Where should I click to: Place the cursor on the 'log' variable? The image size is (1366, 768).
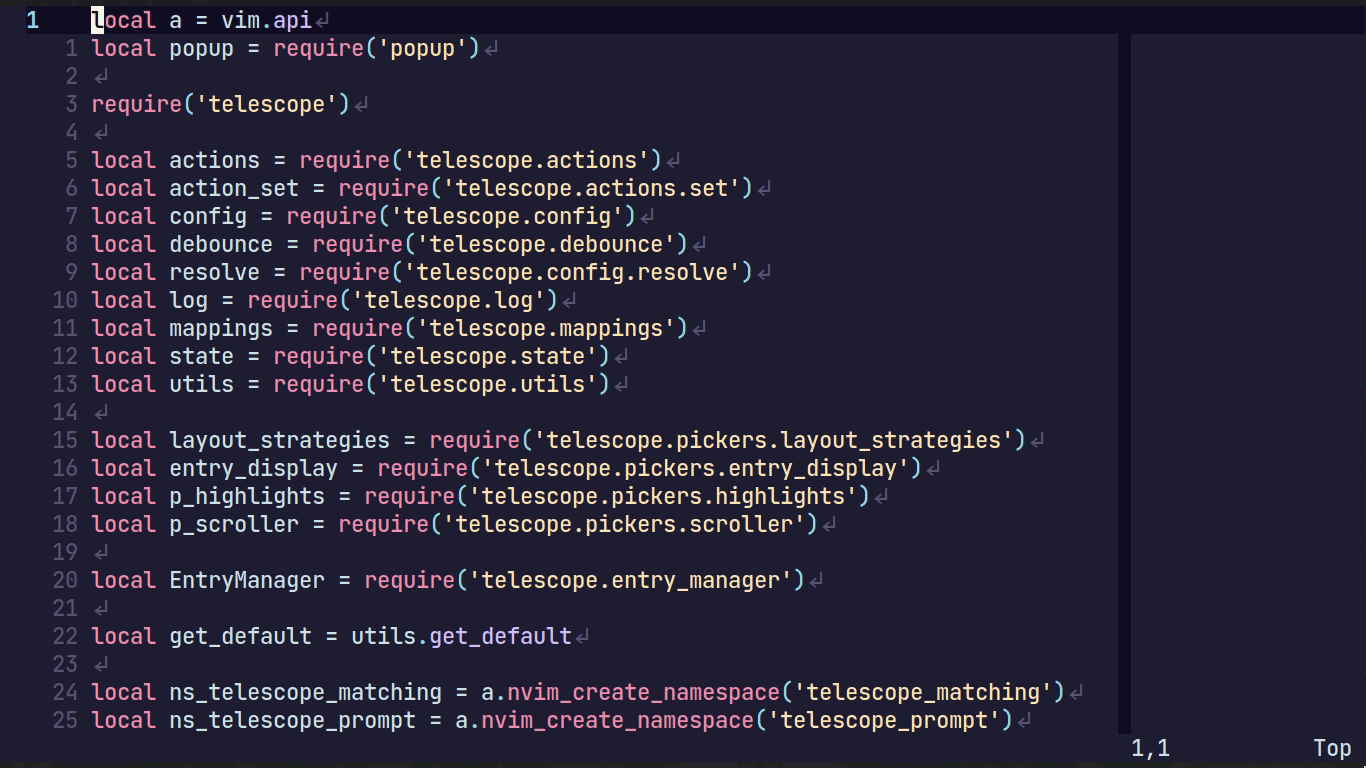[x=188, y=300]
